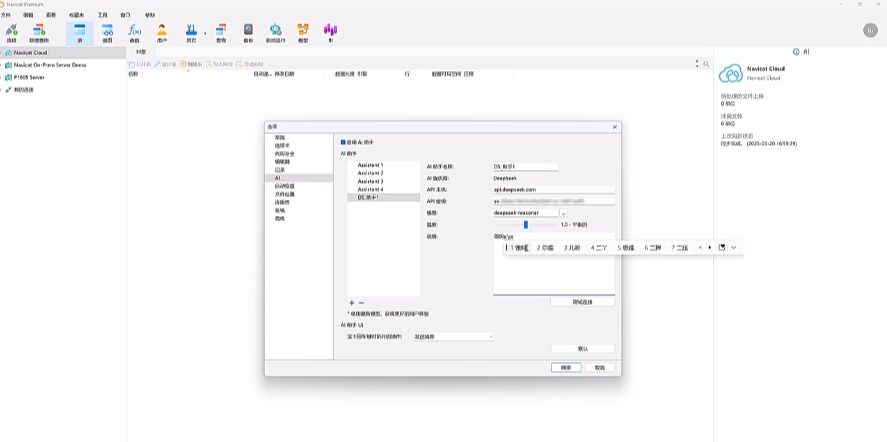
Task: Click the blurred API key field
Action: click(x=554, y=201)
